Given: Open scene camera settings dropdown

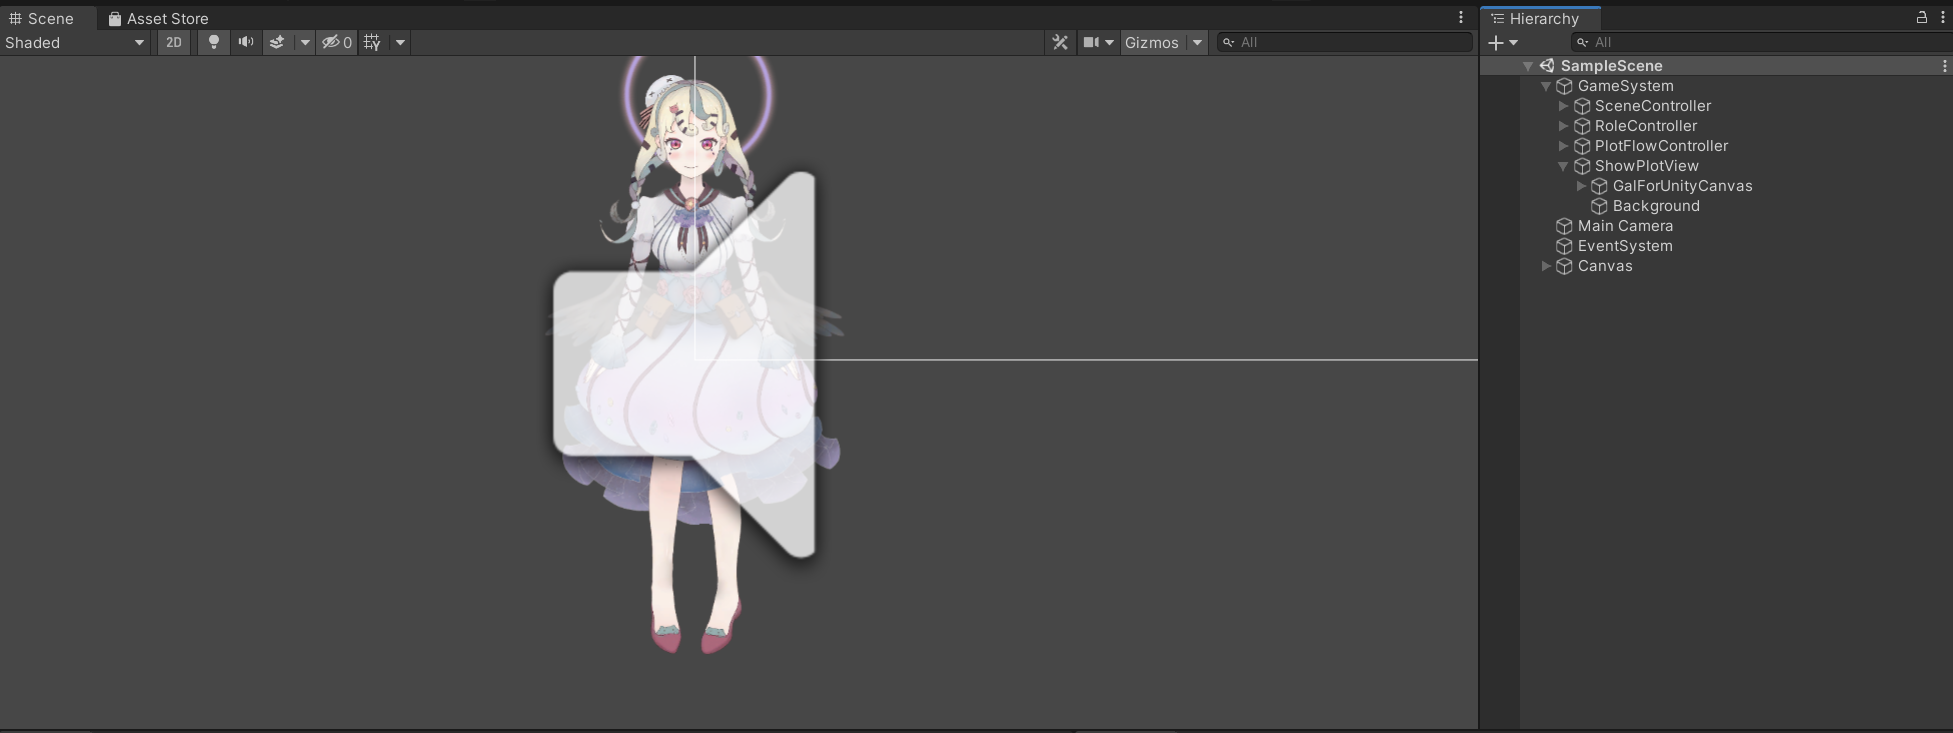Looking at the screenshot, I should coord(1097,42).
